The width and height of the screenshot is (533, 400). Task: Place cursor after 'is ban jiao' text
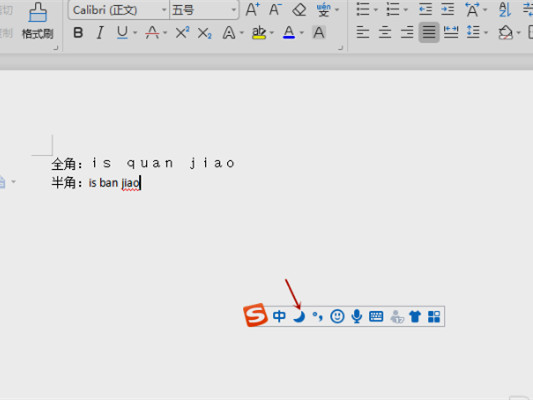[x=140, y=183]
